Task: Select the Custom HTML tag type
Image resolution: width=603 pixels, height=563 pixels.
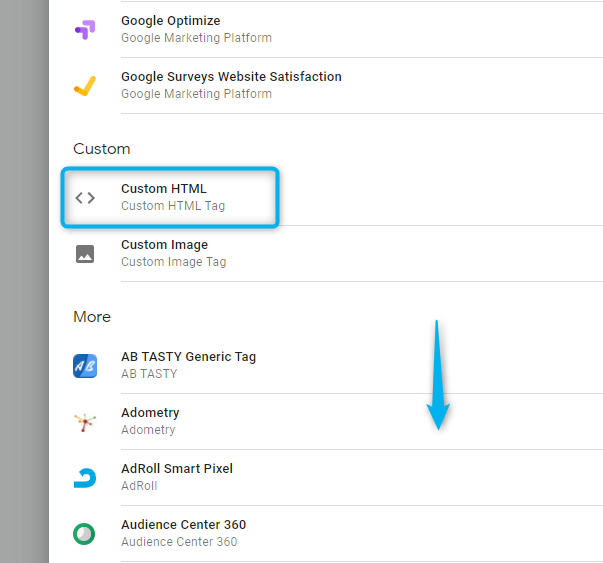Action: 164,189
